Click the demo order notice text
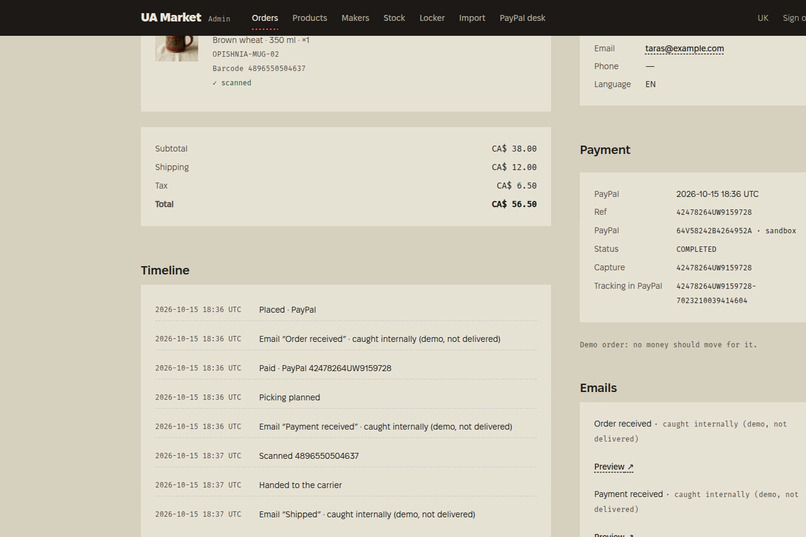Image resolution: width=806 pixels, height=537 pixels. tap(668, 345)
